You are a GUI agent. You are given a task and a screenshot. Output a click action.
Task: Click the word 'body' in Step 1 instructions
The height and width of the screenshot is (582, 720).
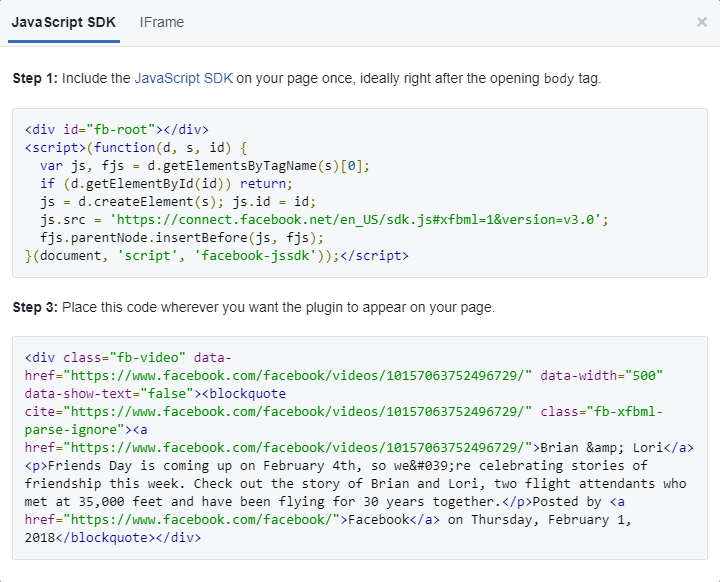pyautogui.click(x=559, y=78)
